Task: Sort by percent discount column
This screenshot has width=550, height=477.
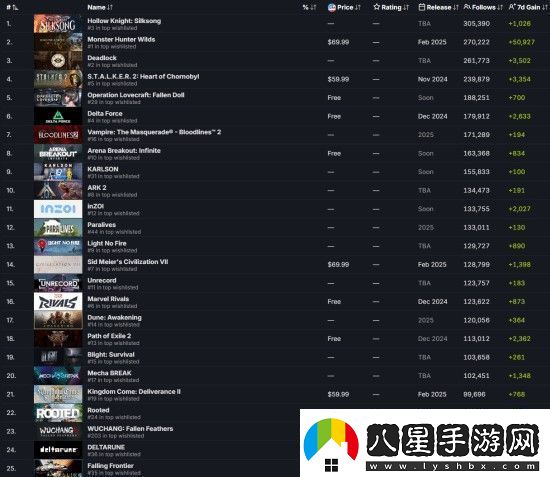Action: point(309,7)
